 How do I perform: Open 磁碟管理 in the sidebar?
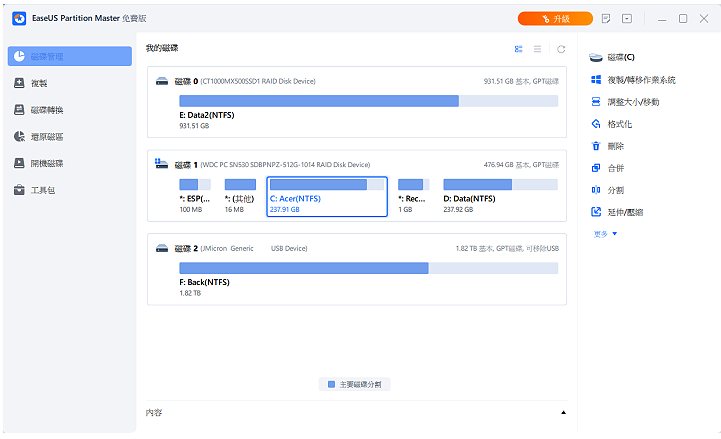click(x=70, y=56)
